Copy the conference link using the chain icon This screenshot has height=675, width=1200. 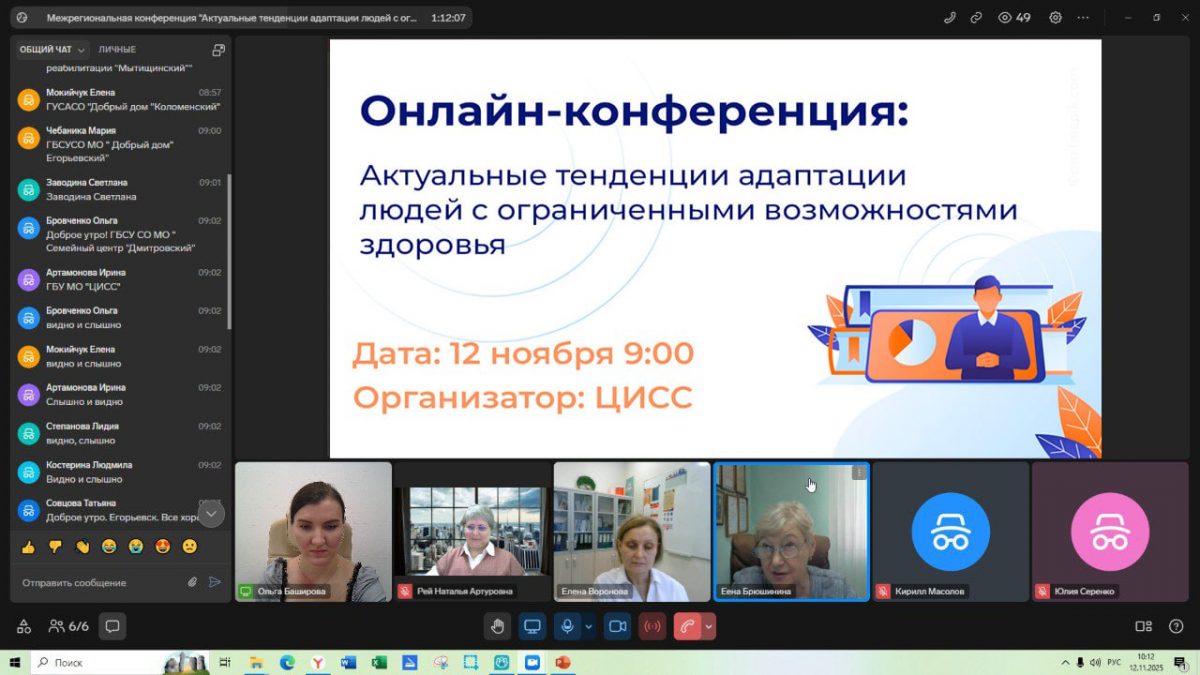pyautogui.click(x=977, y=18)
